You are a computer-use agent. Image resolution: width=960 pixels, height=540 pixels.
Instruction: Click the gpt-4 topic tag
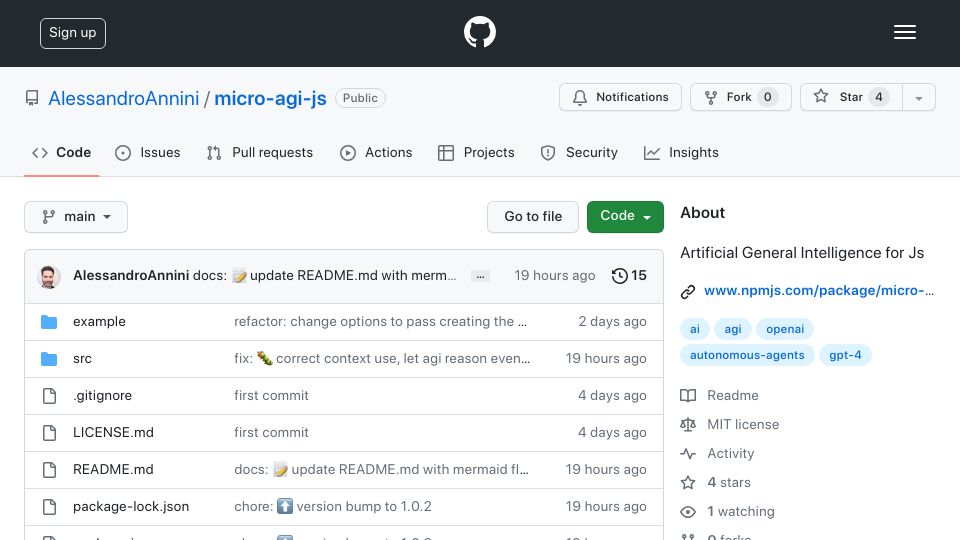(845, 355)
